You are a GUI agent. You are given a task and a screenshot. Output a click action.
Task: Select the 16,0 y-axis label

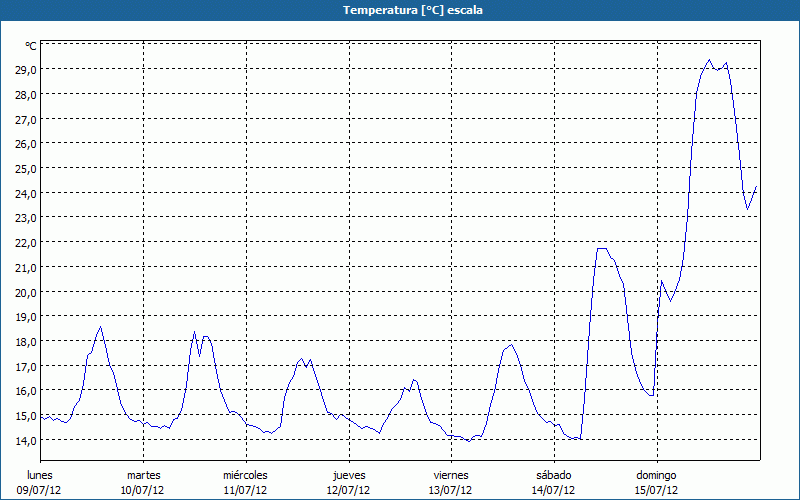[x=26, y=391]
